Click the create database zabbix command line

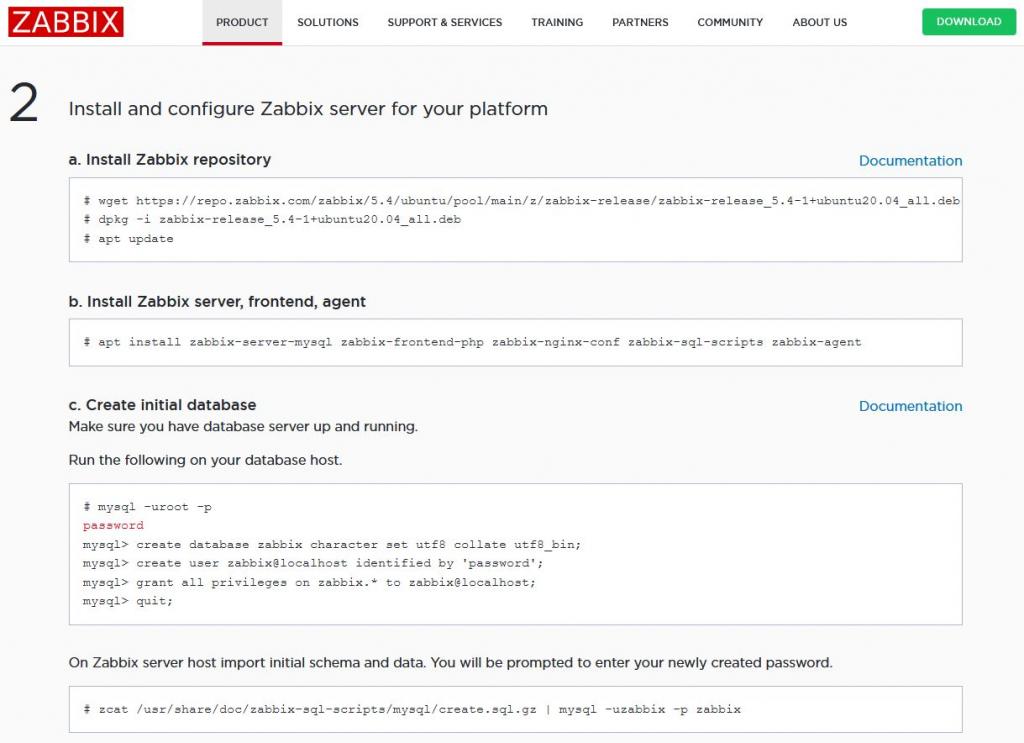pos(332,545)
